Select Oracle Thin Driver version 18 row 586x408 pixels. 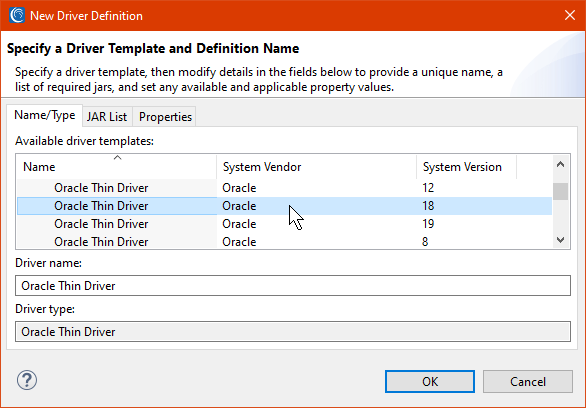point(284,206)
